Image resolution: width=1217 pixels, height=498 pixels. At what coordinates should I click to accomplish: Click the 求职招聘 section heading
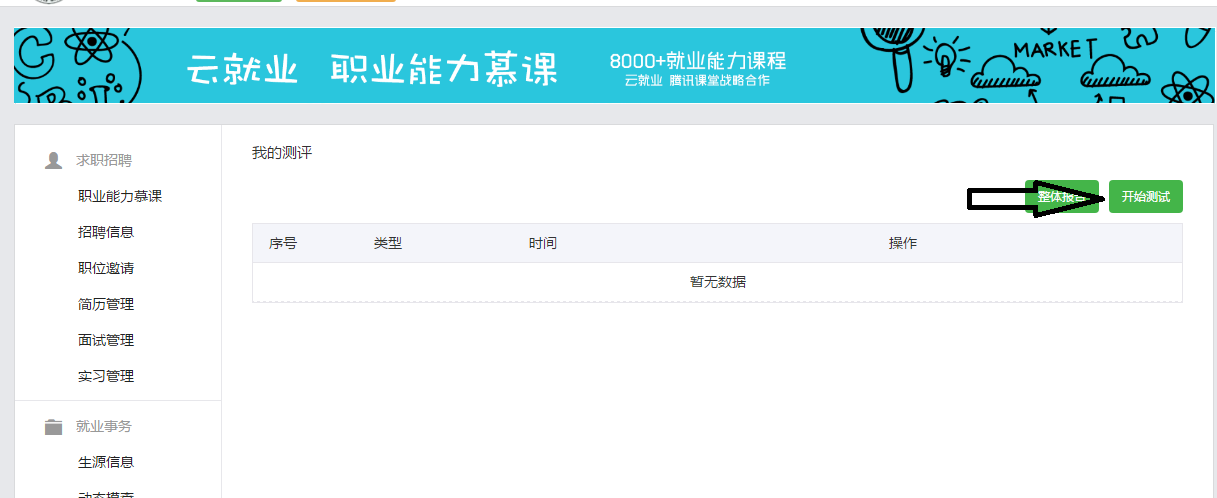(104, 160)
